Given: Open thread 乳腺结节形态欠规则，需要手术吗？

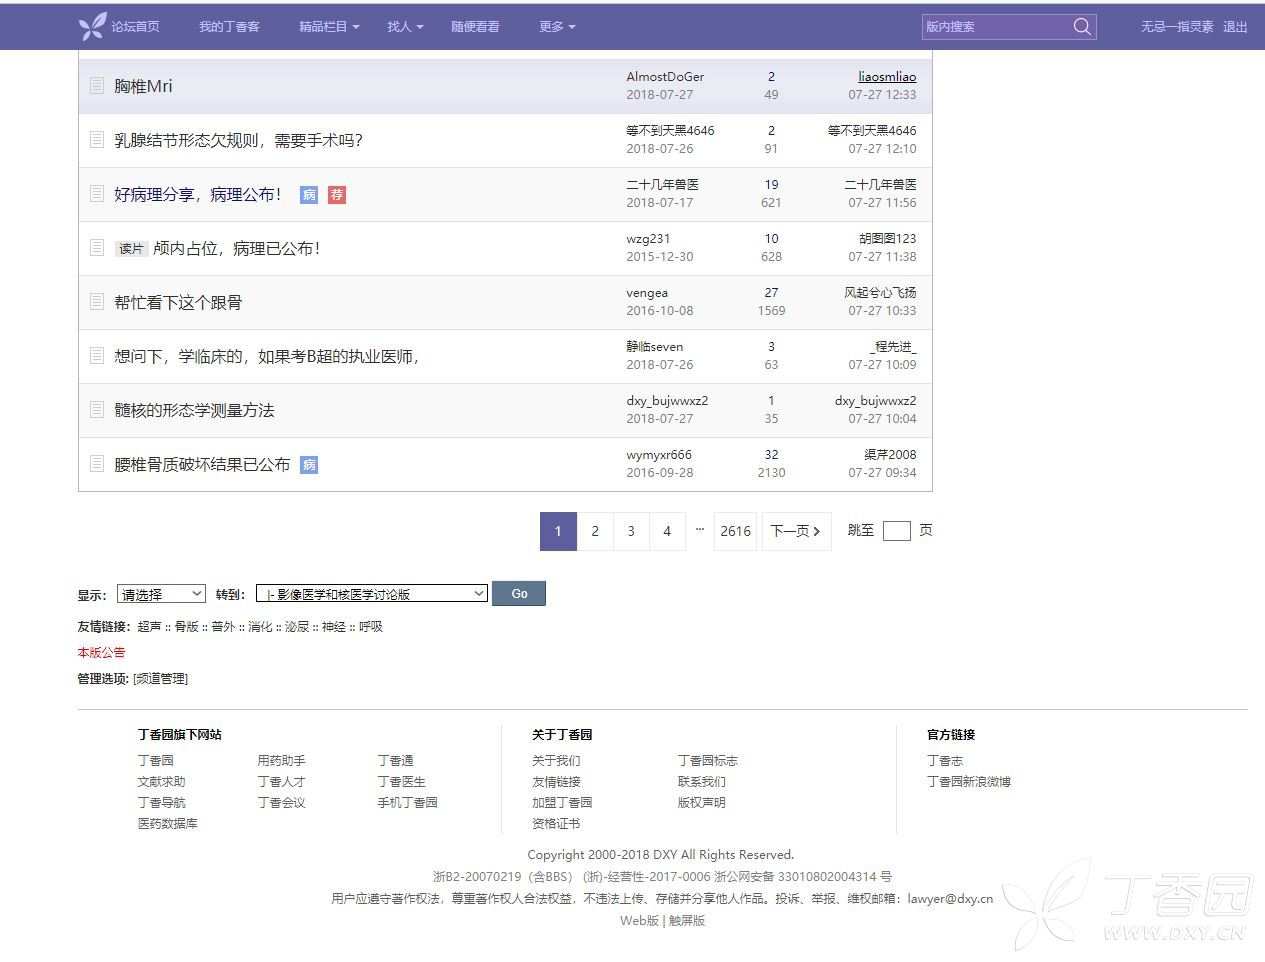Looking at the screenshot, I should pyautogui.click(x=238, y=140).
